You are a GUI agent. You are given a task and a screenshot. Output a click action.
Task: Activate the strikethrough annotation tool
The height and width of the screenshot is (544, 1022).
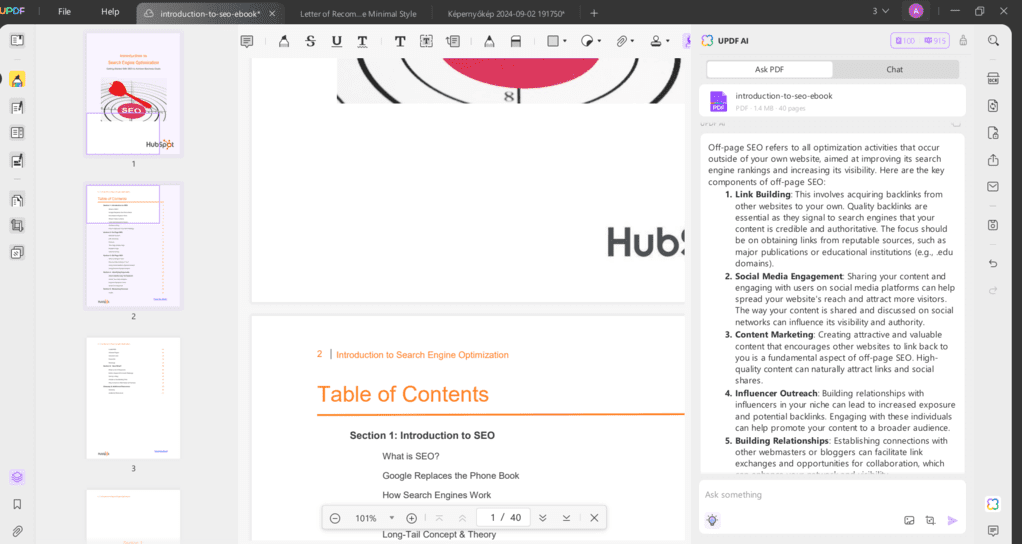(x=310, y=41)
